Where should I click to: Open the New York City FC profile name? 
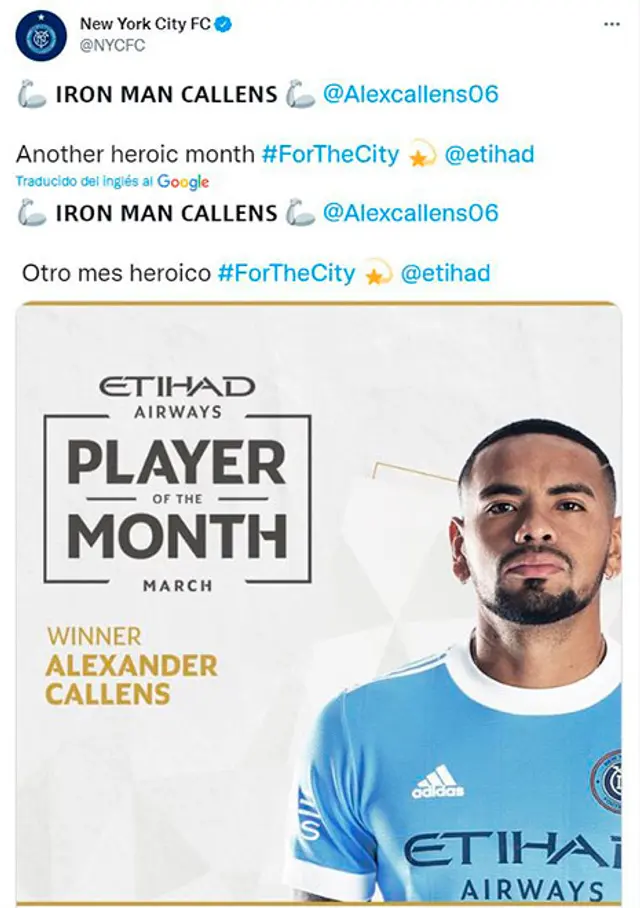[144, 24]
